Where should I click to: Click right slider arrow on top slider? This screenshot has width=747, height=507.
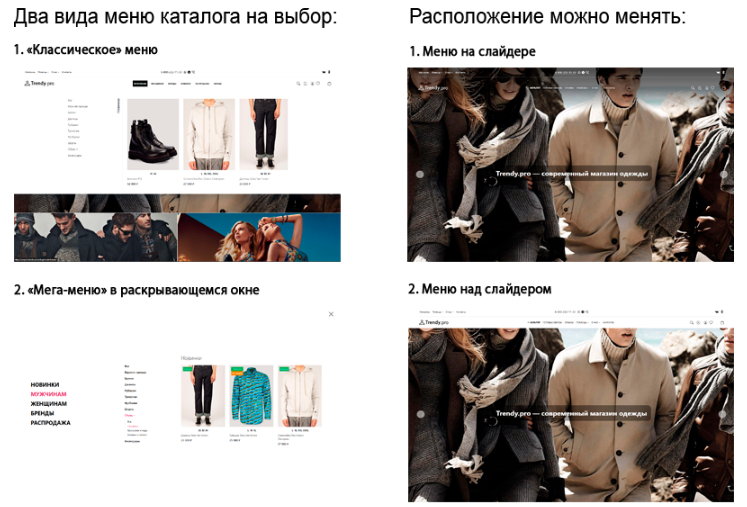point(724,174)
